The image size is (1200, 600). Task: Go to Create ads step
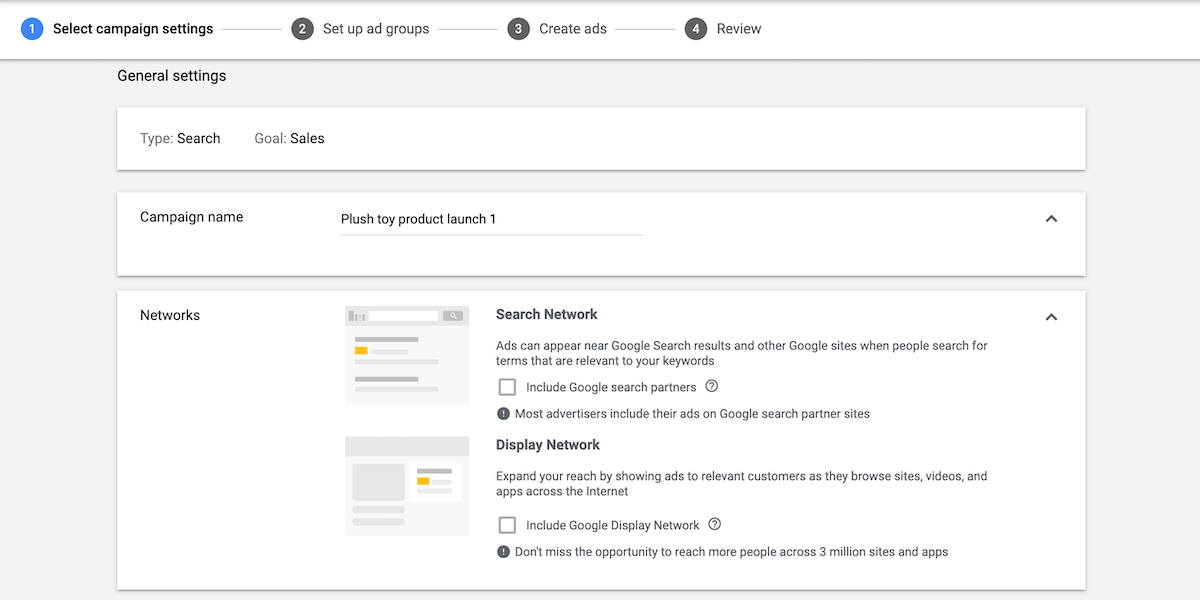click(573, 29)
